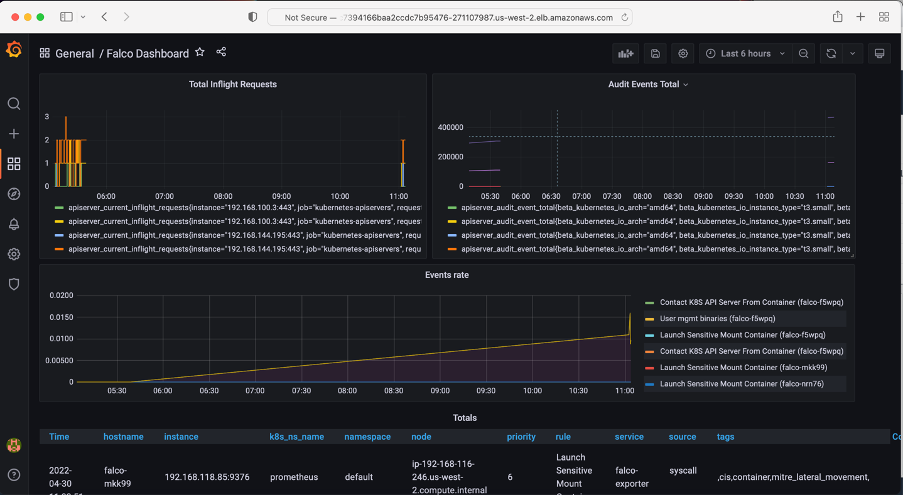
Task: Open the Totals panel title menu
Action: 465,418
